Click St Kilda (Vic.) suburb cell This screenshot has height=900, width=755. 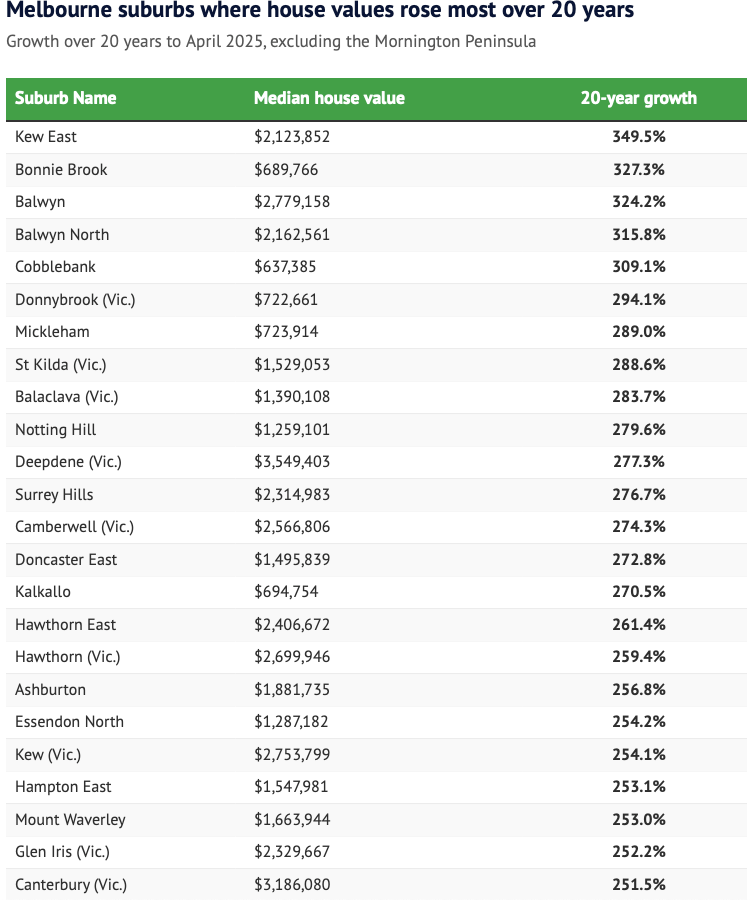pyautogui.click(x=61, y=365)
